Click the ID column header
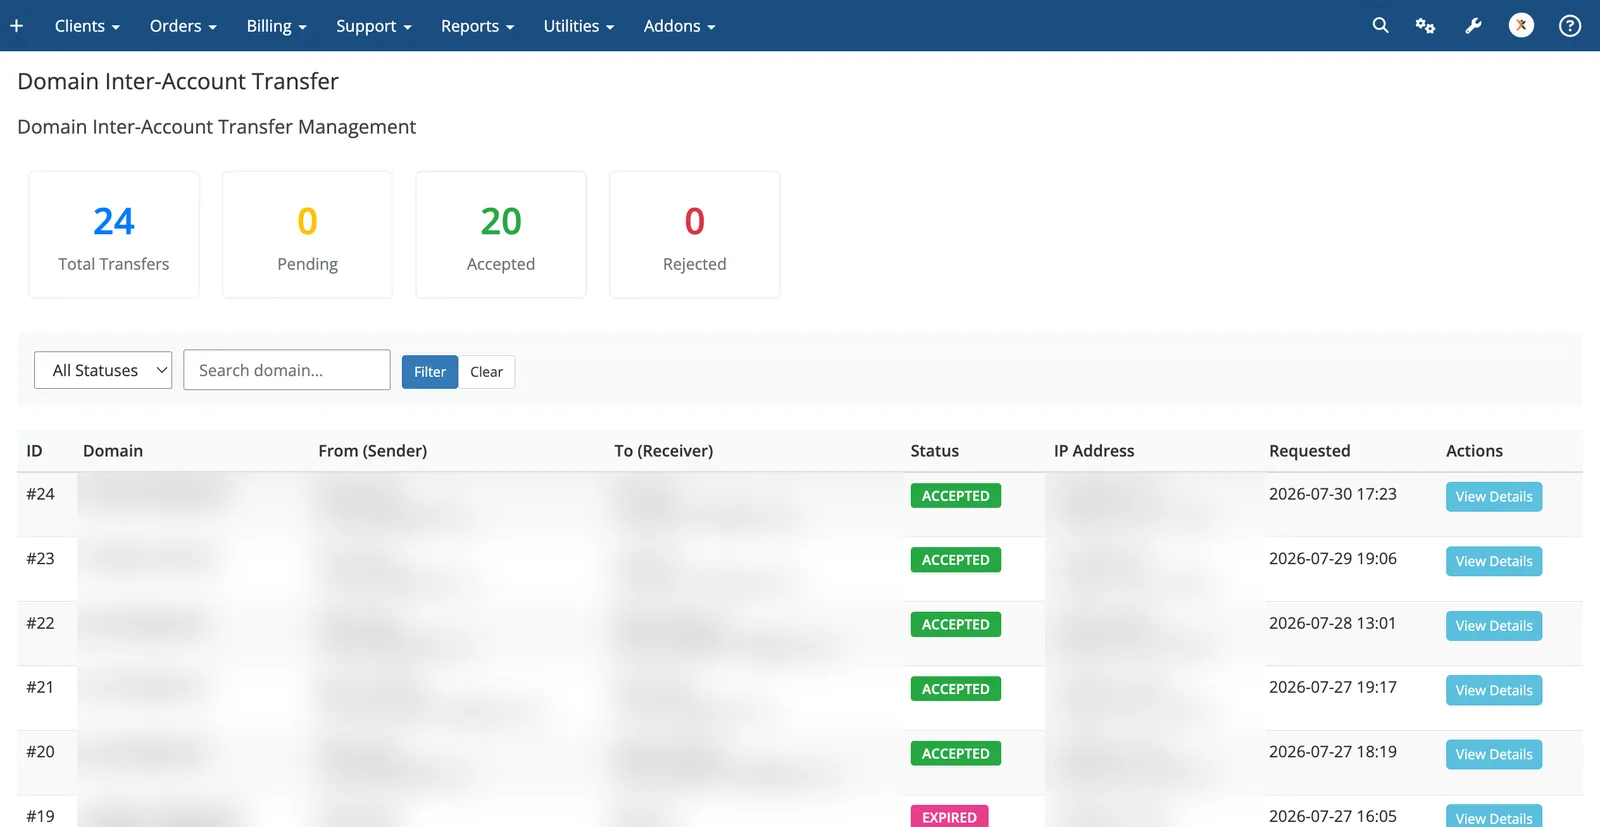Image resolution: width=1600 pixels, height=827 pixels. (34, 451)
